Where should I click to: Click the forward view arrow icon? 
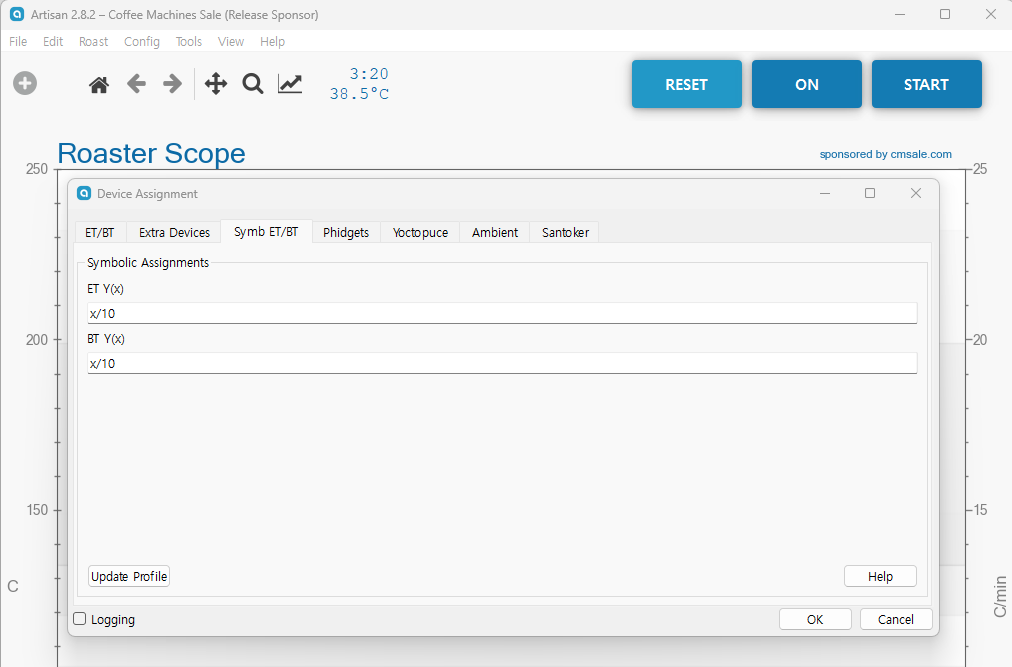click(x=172, y=84)
